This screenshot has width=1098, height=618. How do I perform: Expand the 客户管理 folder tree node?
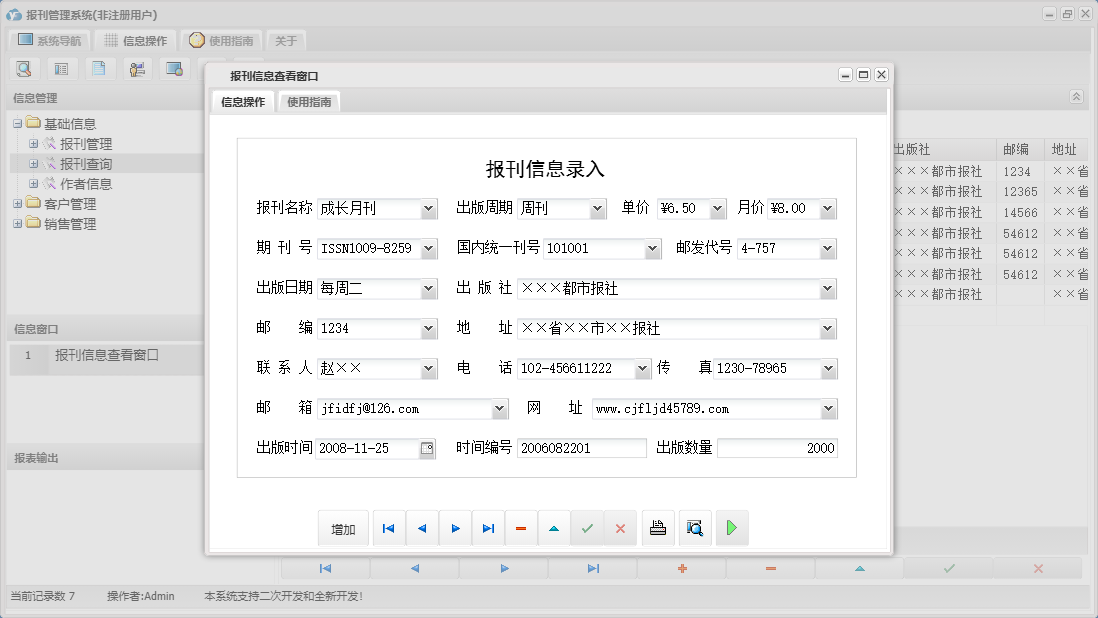click(20, 205)
